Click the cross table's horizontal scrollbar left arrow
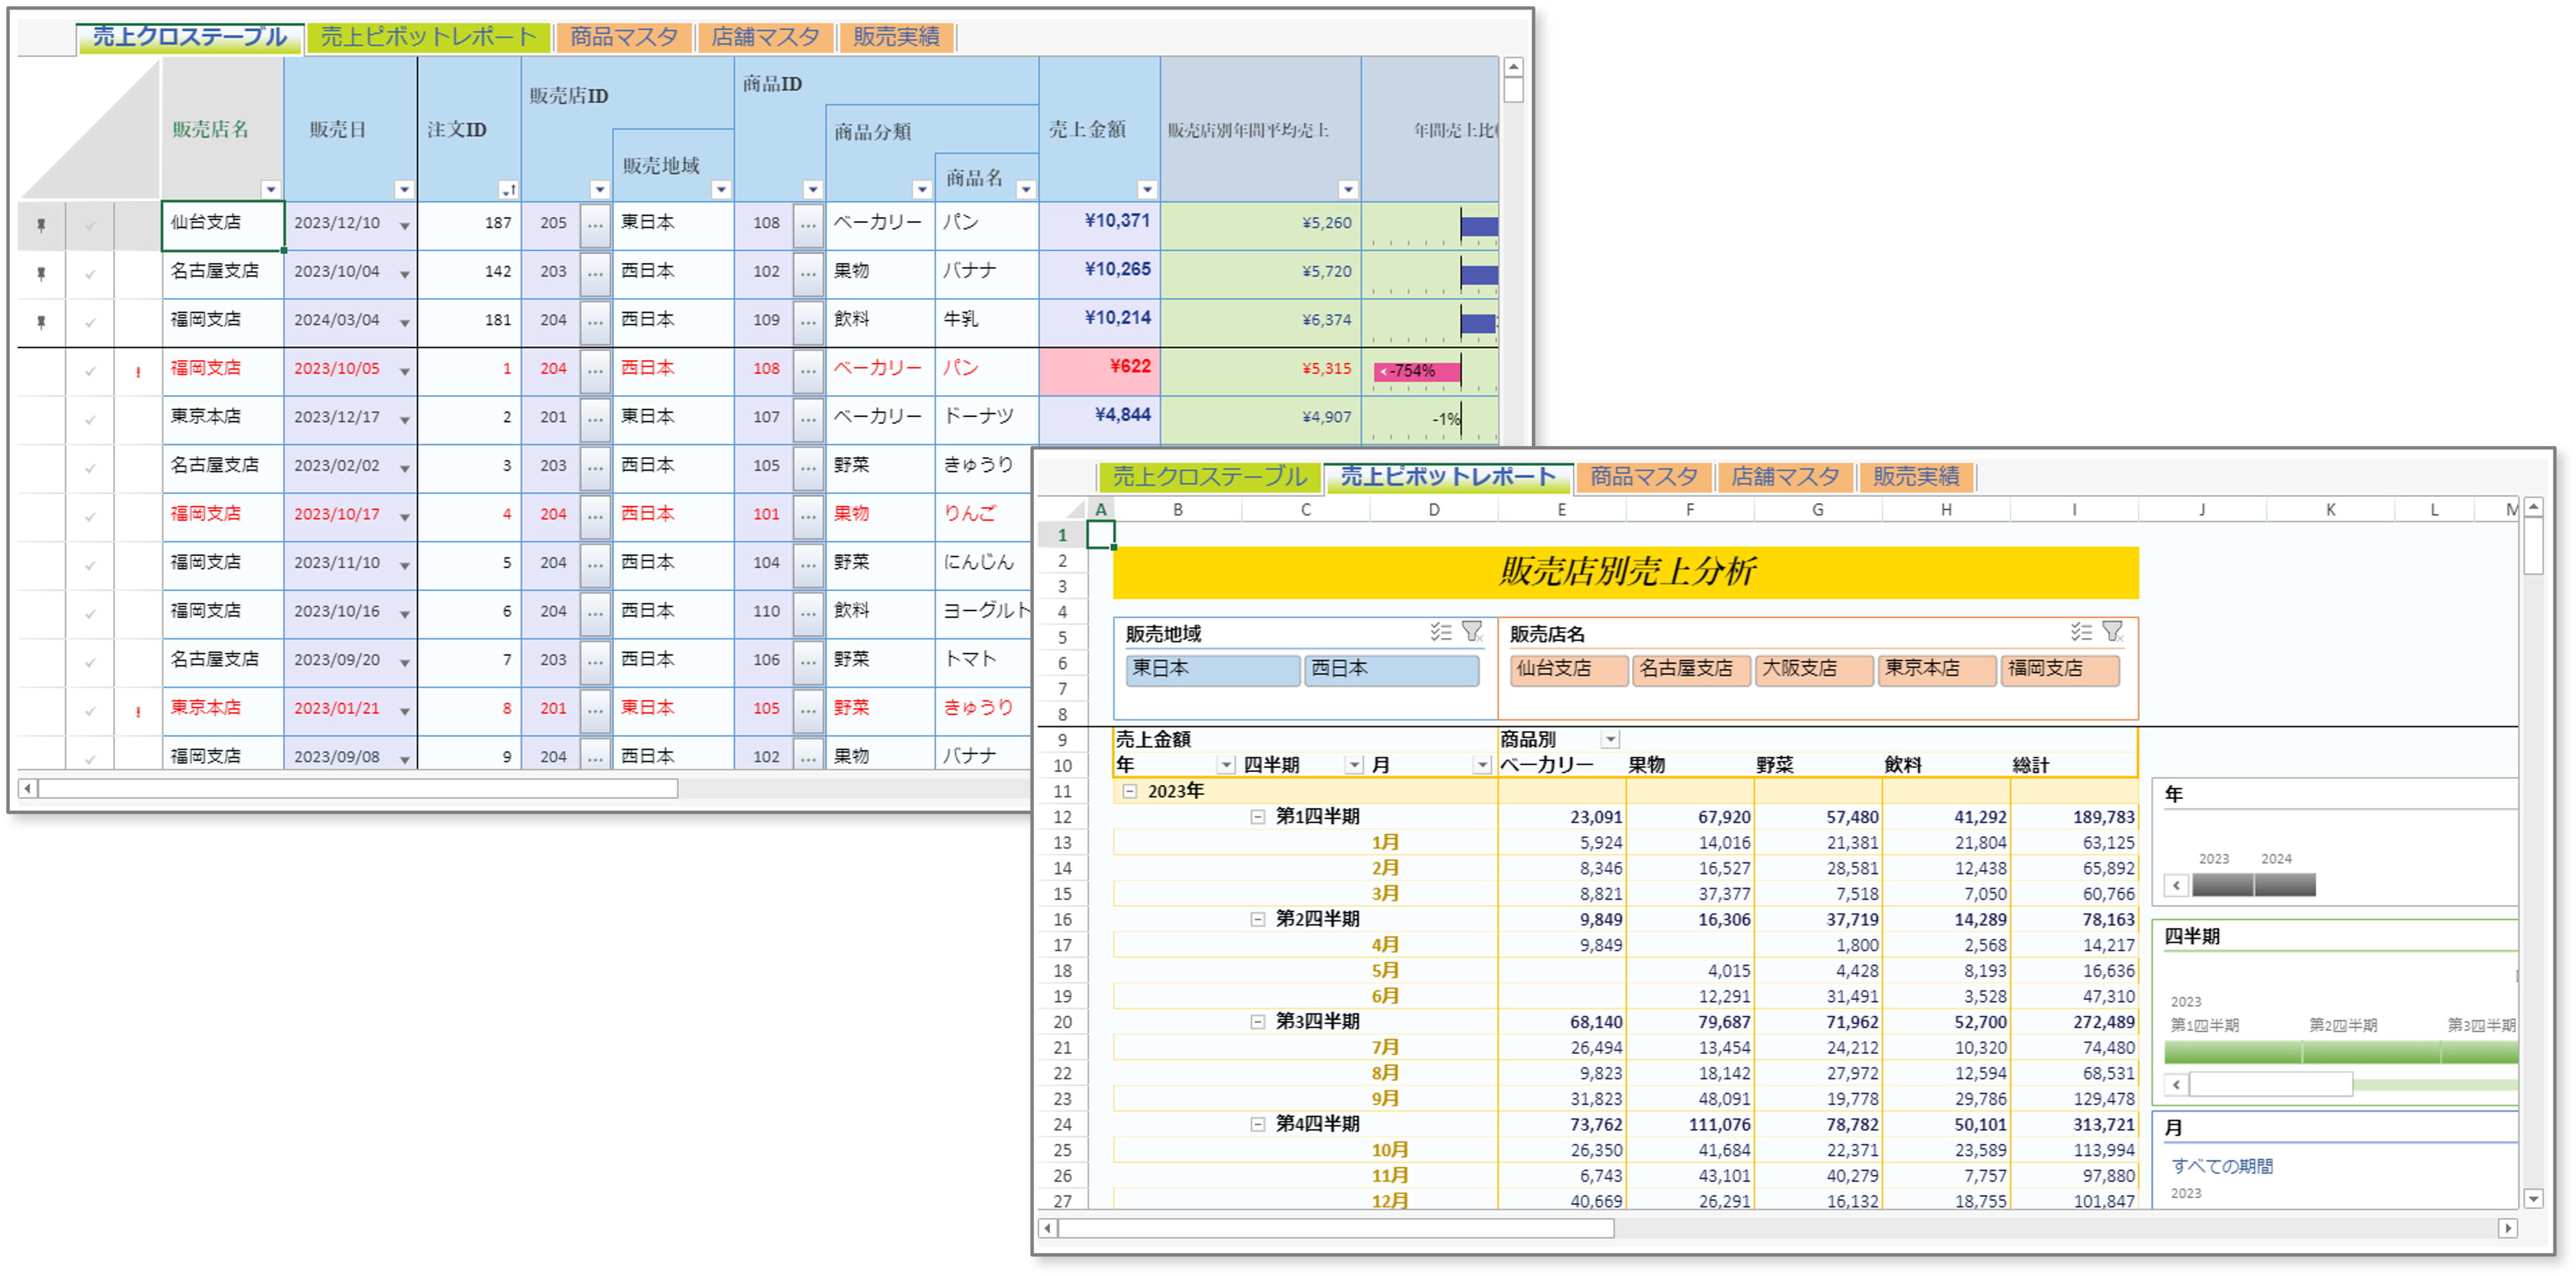Screen dimensions: 2576x1276 coord(28,789)
